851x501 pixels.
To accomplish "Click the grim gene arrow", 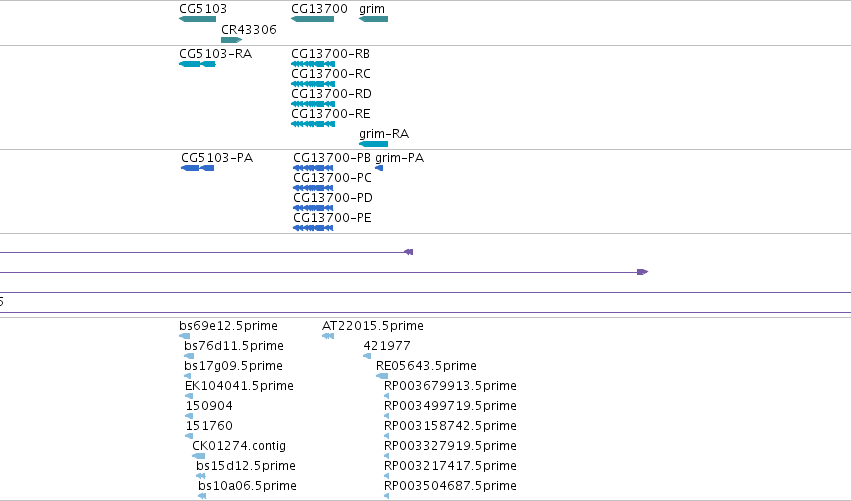I will click(x=373, y=19).
